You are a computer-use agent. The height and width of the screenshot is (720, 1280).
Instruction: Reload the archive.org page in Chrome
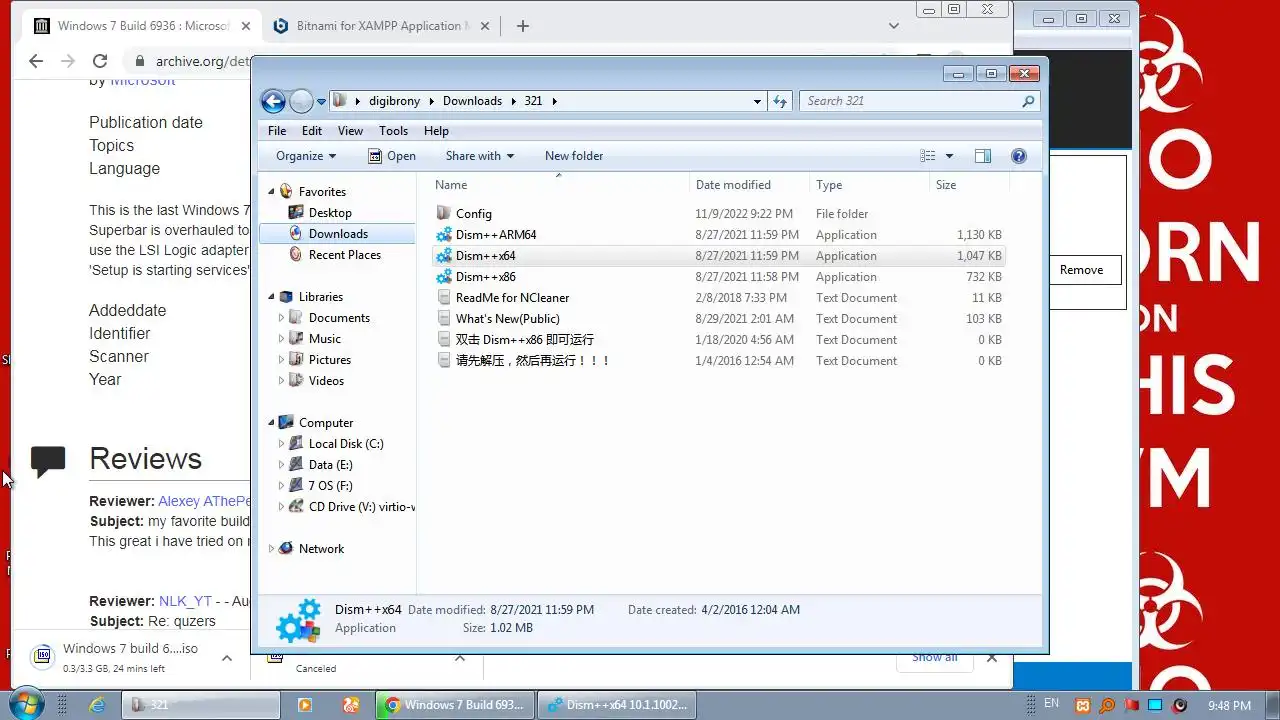coord(100,61)
